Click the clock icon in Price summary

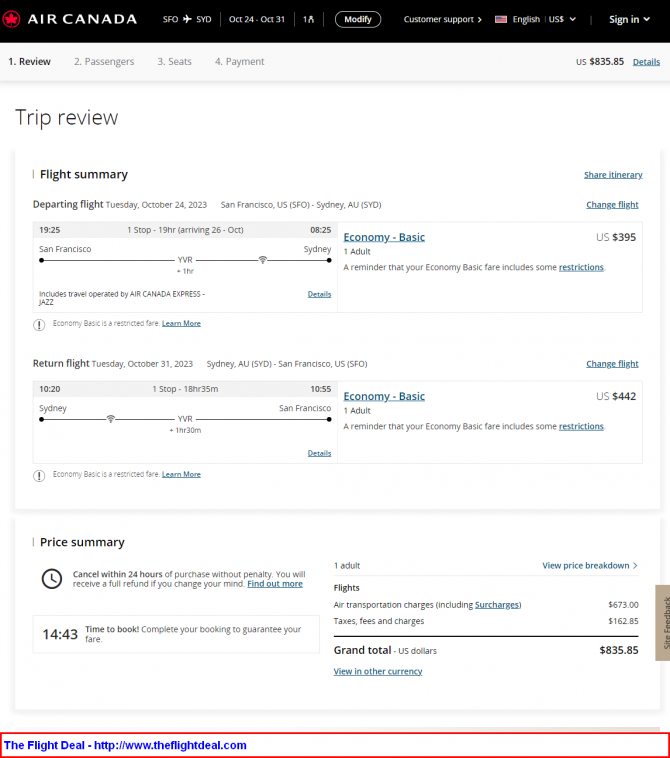coord(52,579)
